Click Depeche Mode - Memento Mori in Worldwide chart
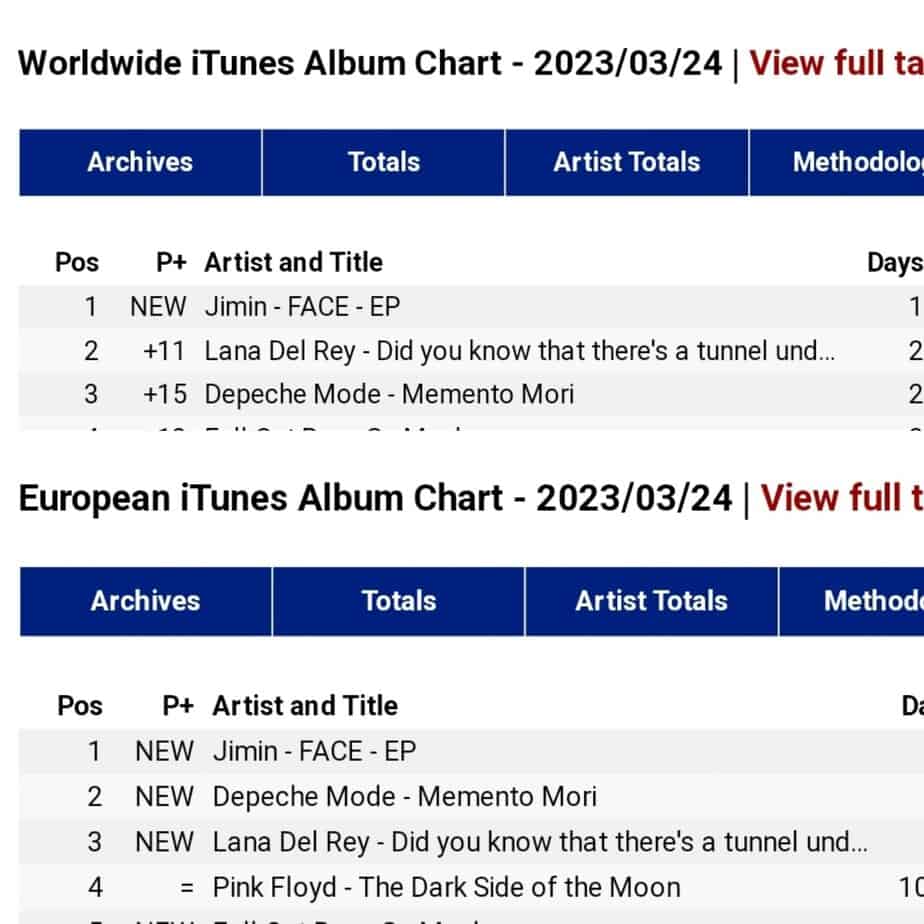 click(389, 394)
